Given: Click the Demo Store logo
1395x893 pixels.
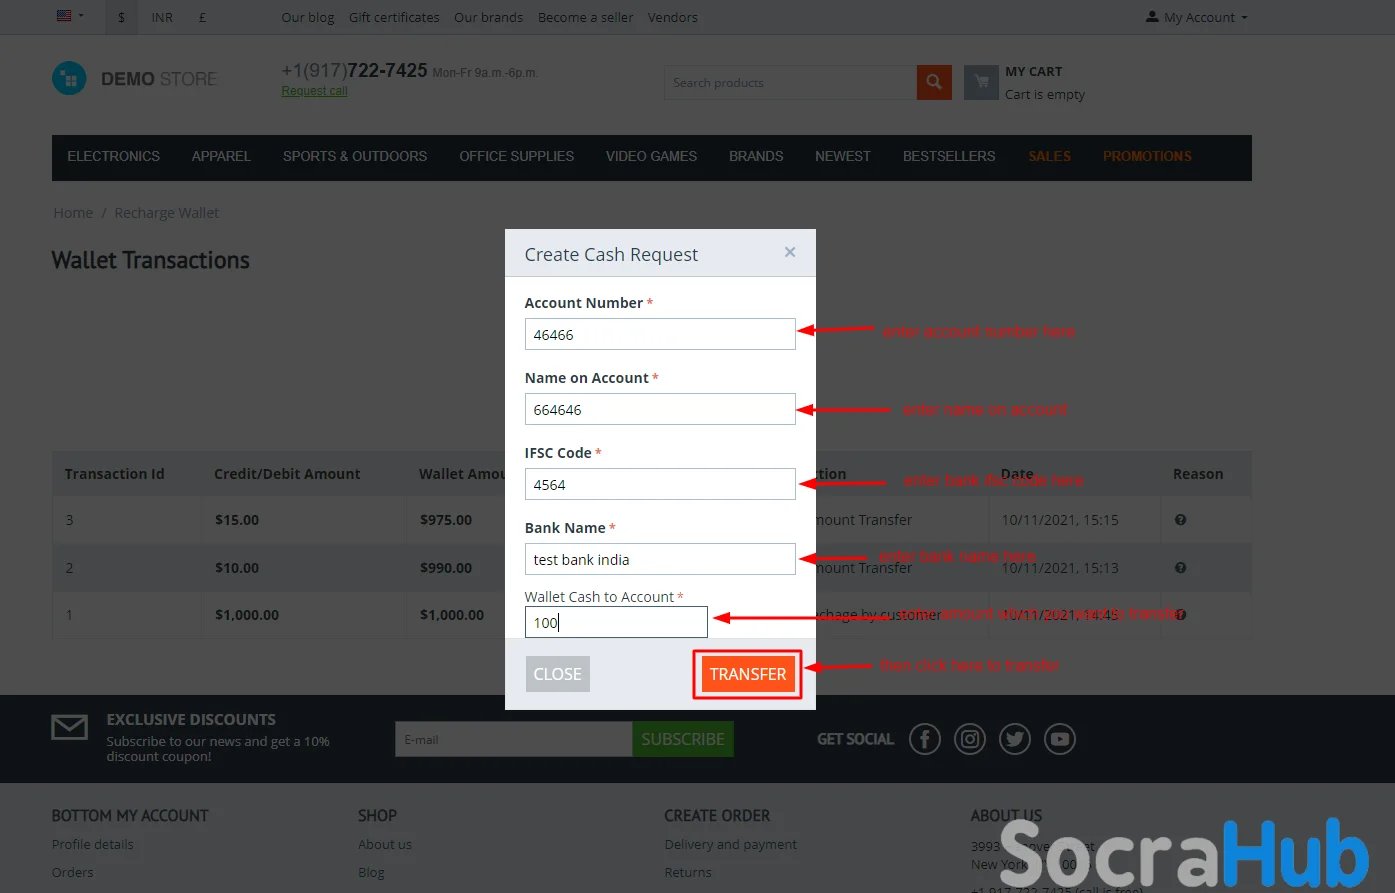Looking at the screenshot, I should [x=135, y=78].
